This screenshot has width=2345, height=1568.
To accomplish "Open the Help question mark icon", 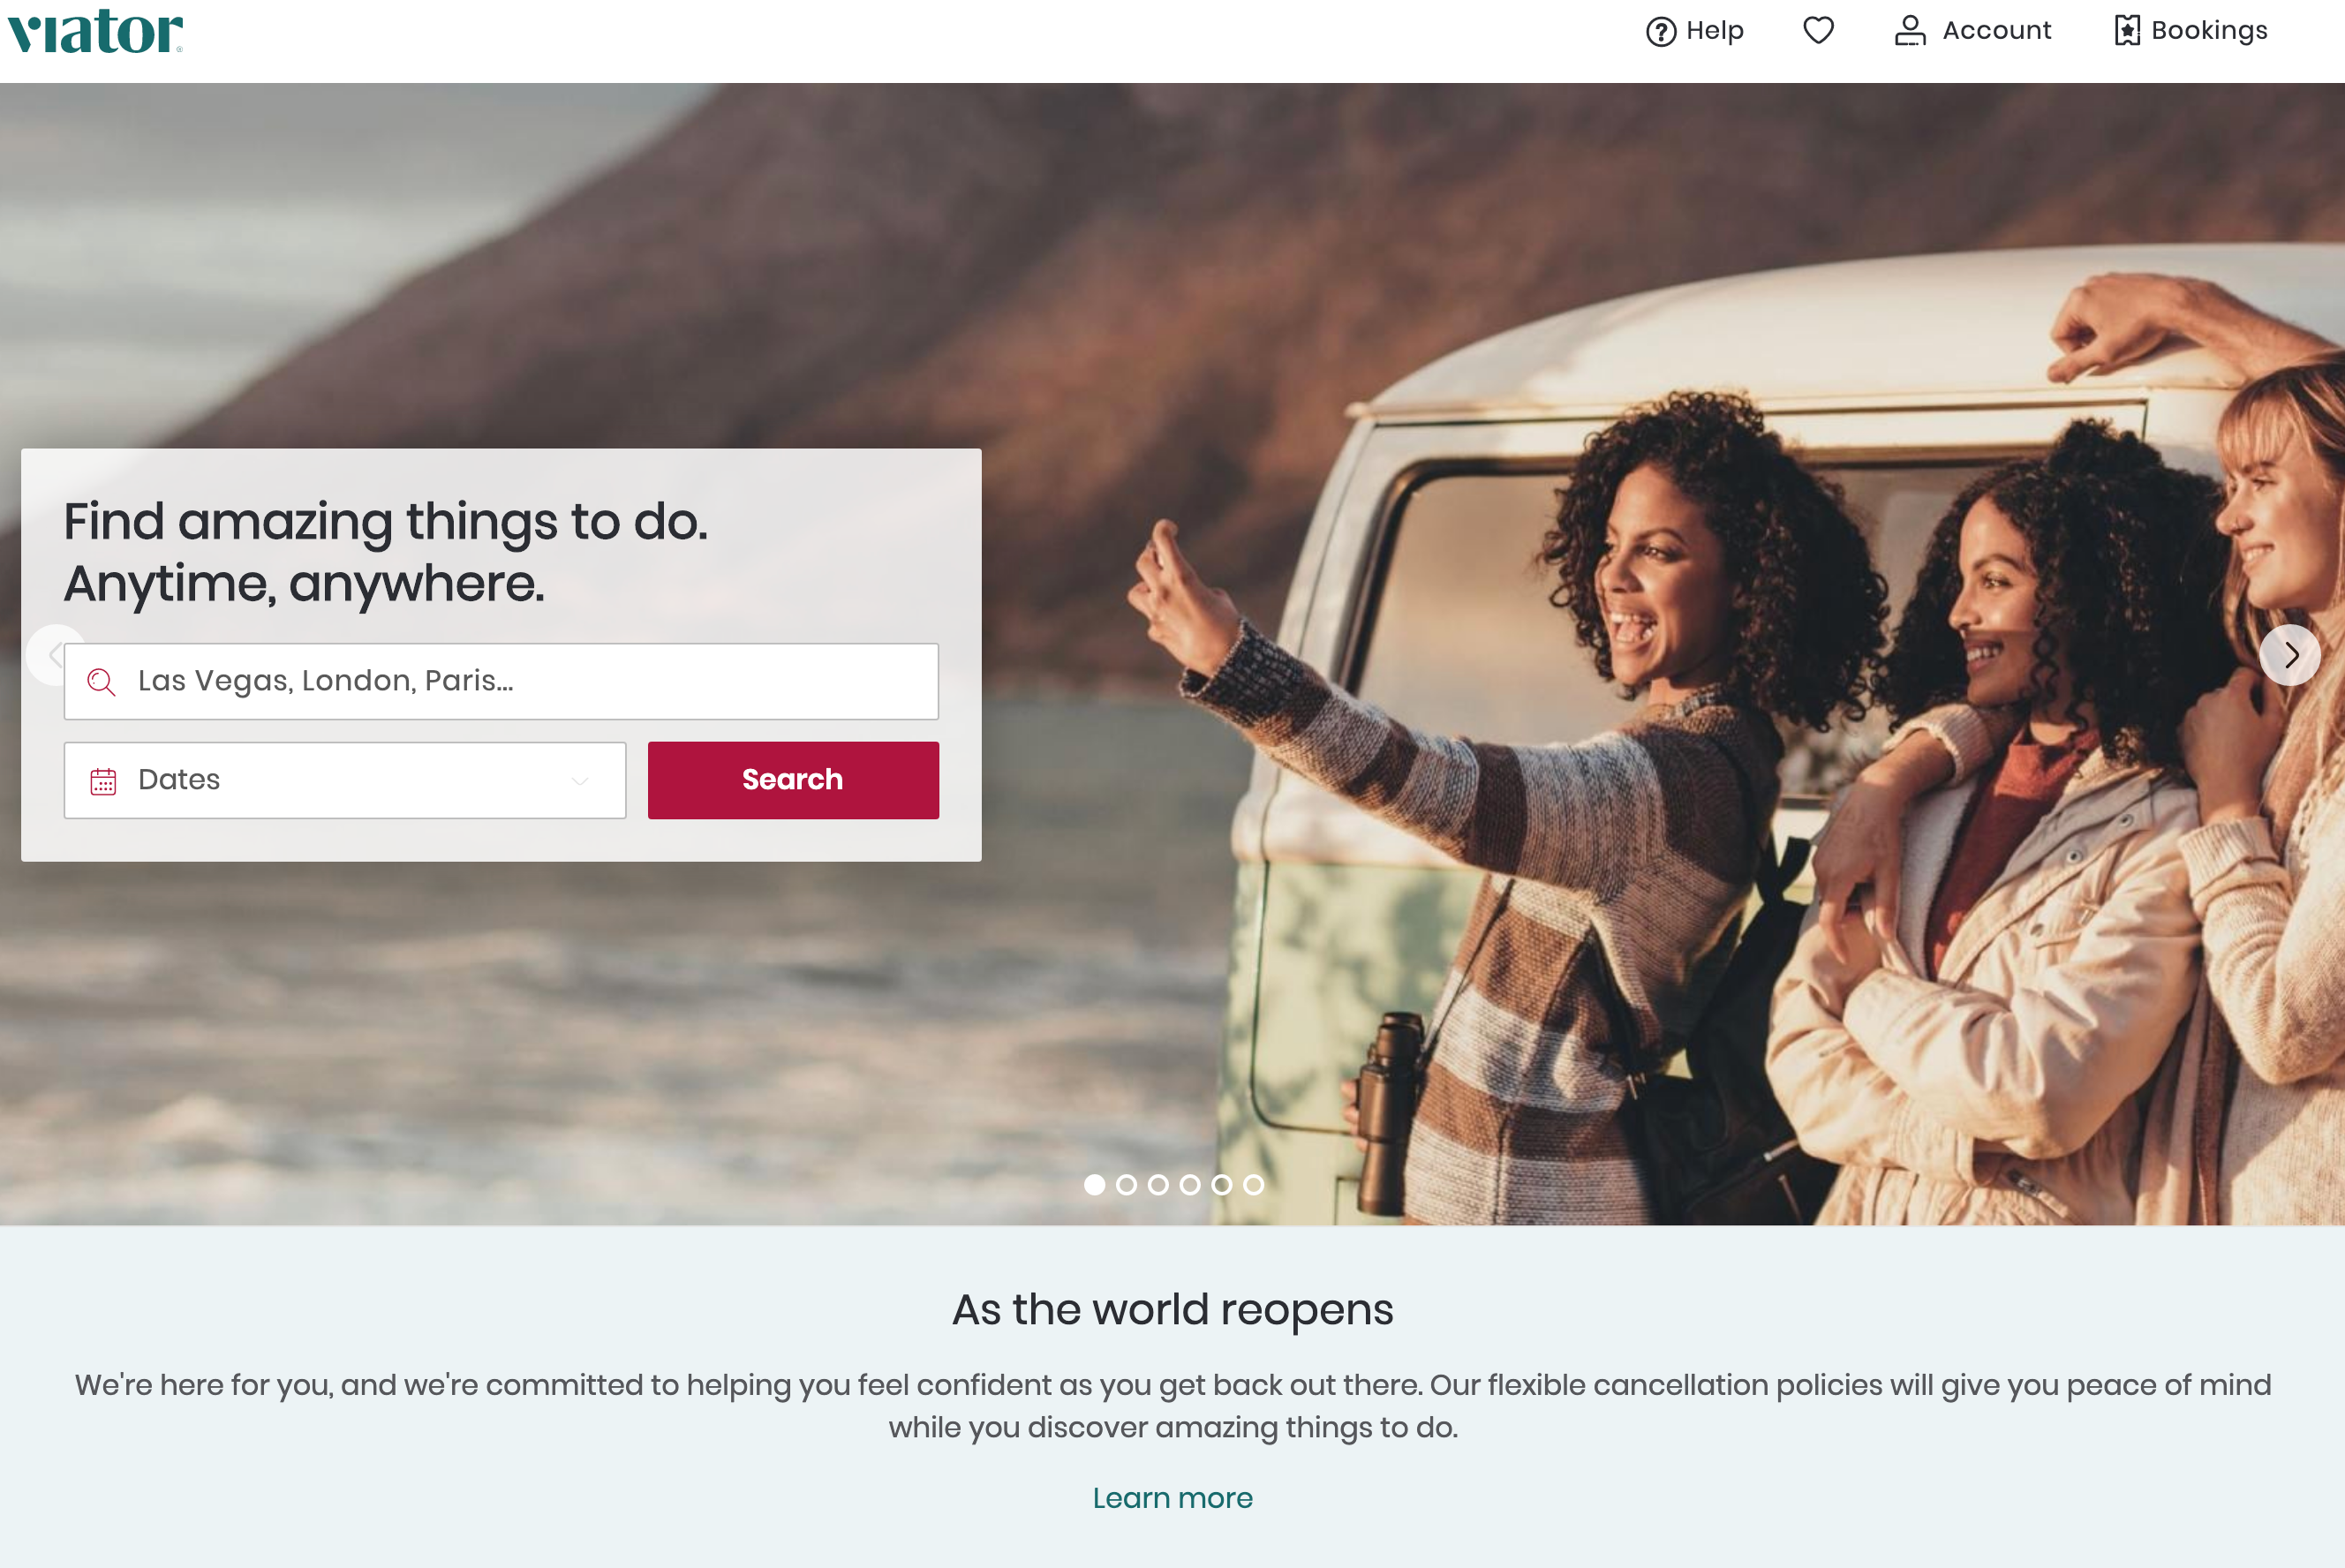I will 1660,32.
